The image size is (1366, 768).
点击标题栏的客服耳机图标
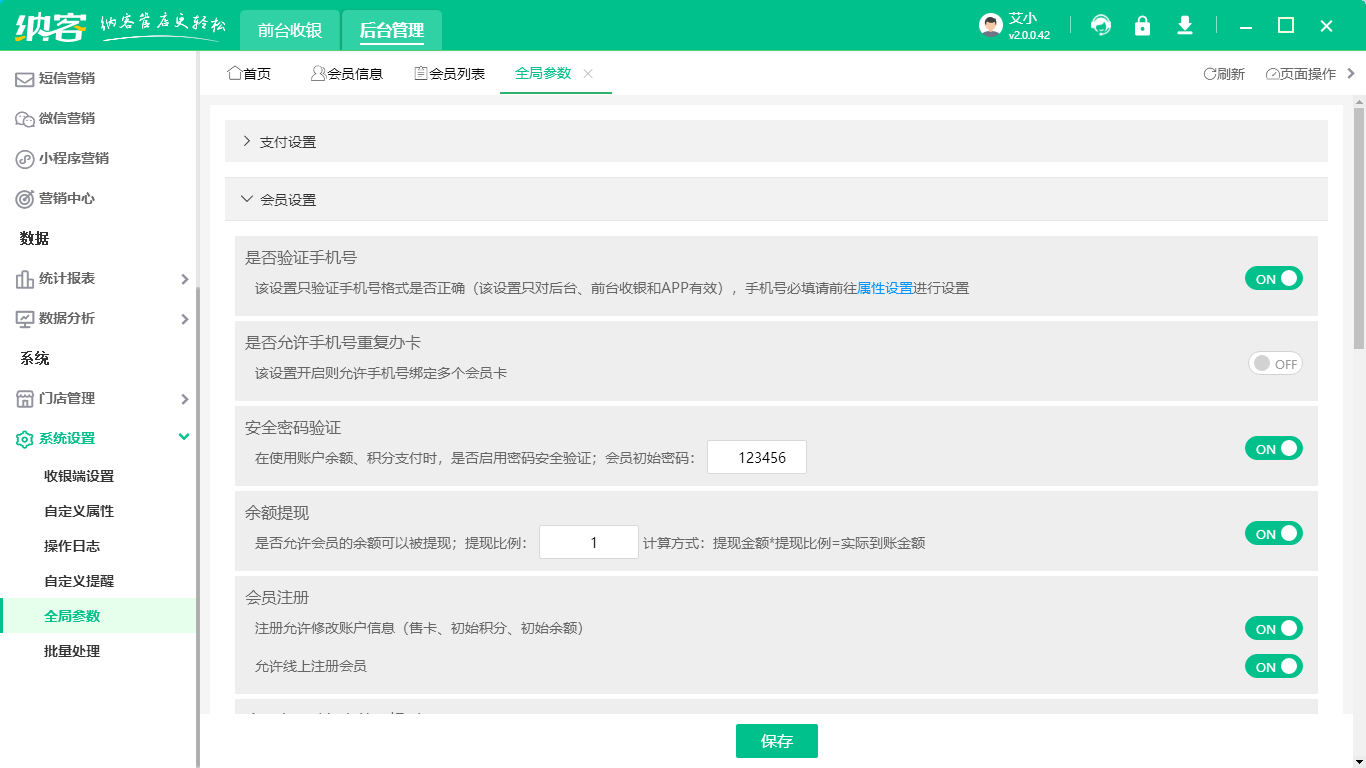(1100, 25)
